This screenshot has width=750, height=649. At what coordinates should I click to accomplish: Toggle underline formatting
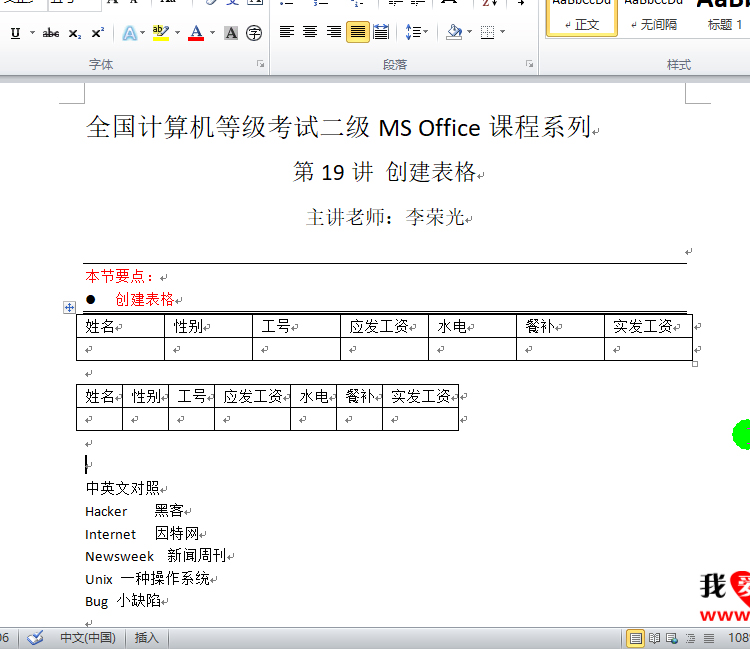(x=15, y=33)
